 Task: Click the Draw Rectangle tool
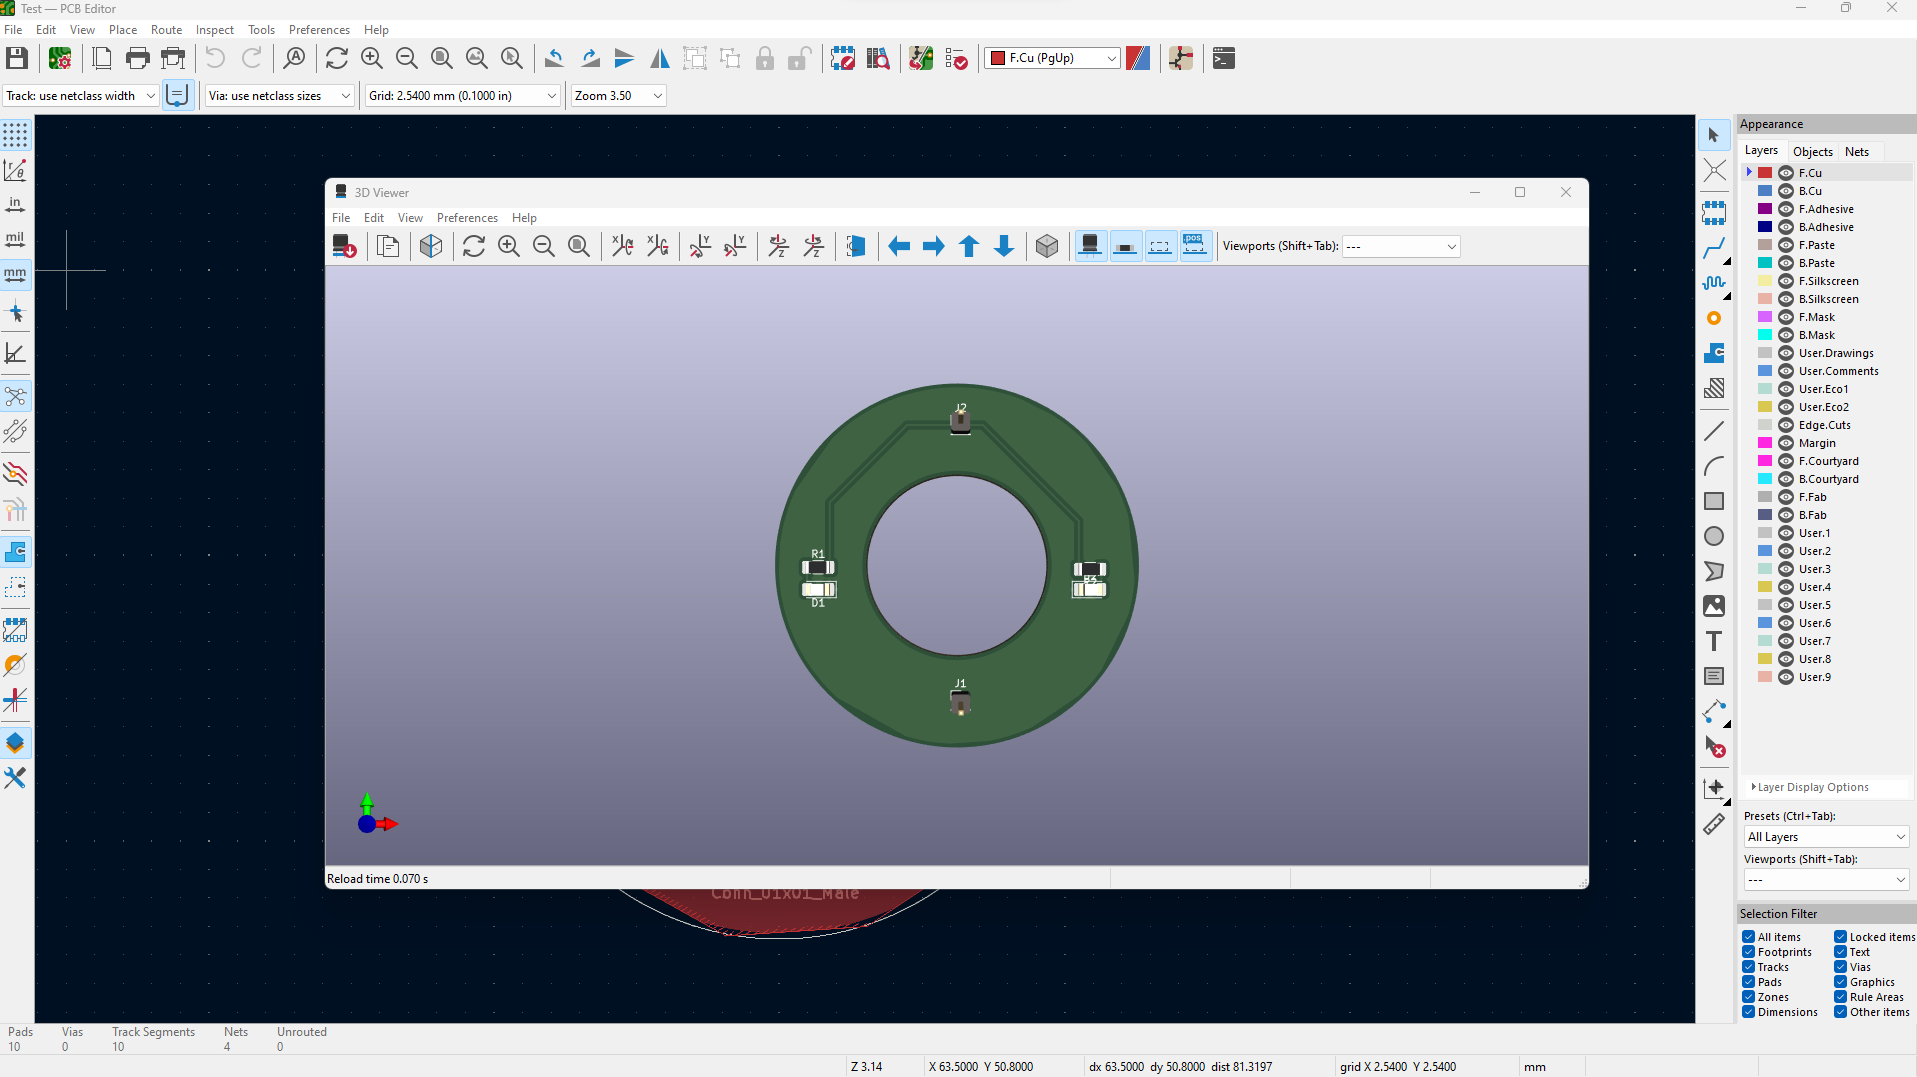pos(1714,501)
